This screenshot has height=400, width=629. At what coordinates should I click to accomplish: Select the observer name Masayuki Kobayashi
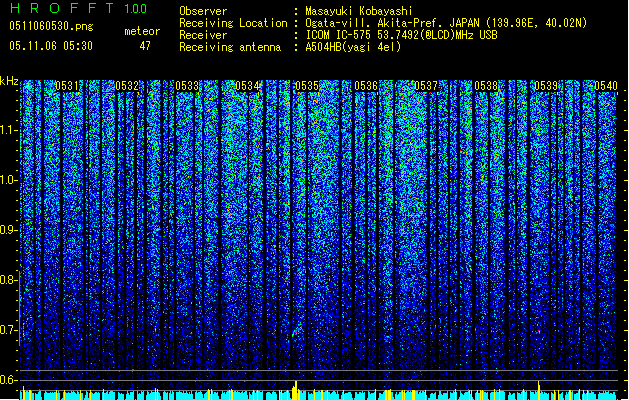pyautogui.click(x=359, y=11)
